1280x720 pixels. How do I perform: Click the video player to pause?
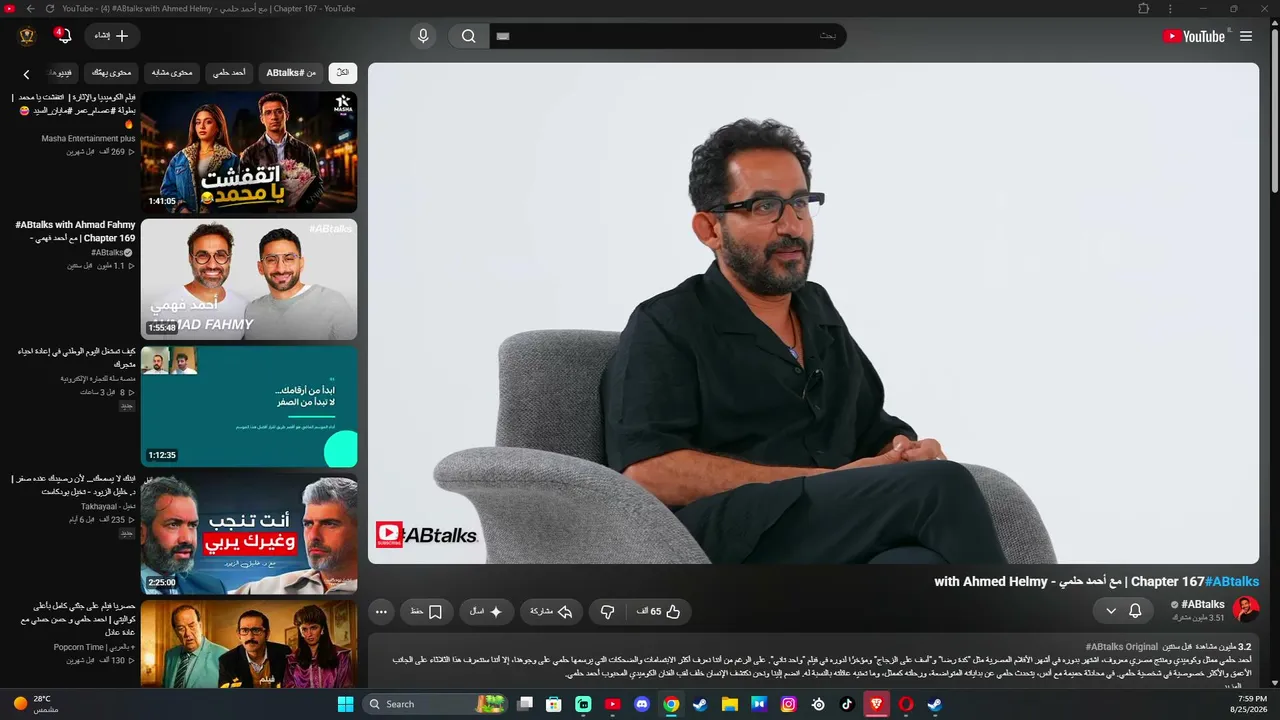813,313
